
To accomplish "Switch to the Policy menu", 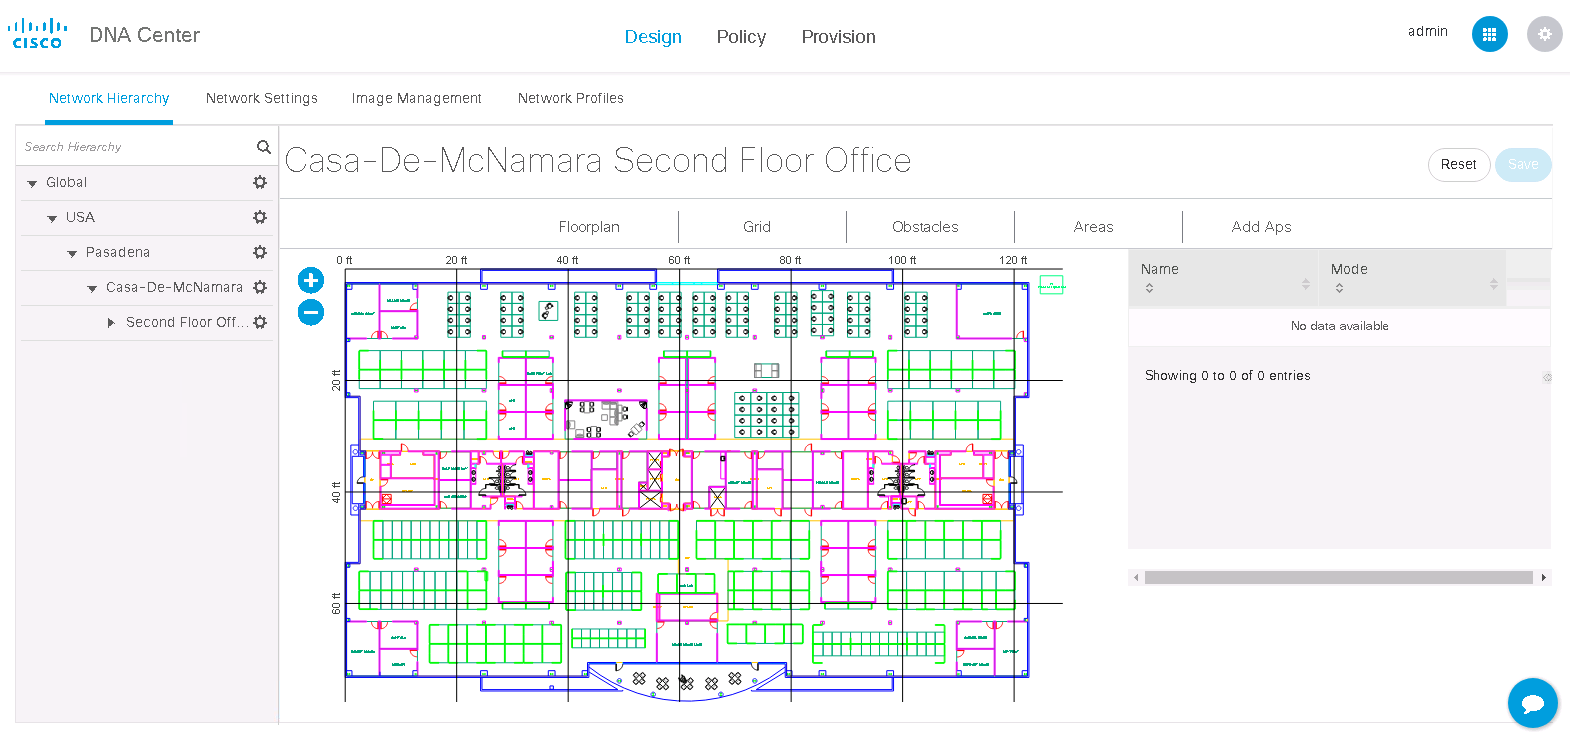I will [x=741, y=37].
